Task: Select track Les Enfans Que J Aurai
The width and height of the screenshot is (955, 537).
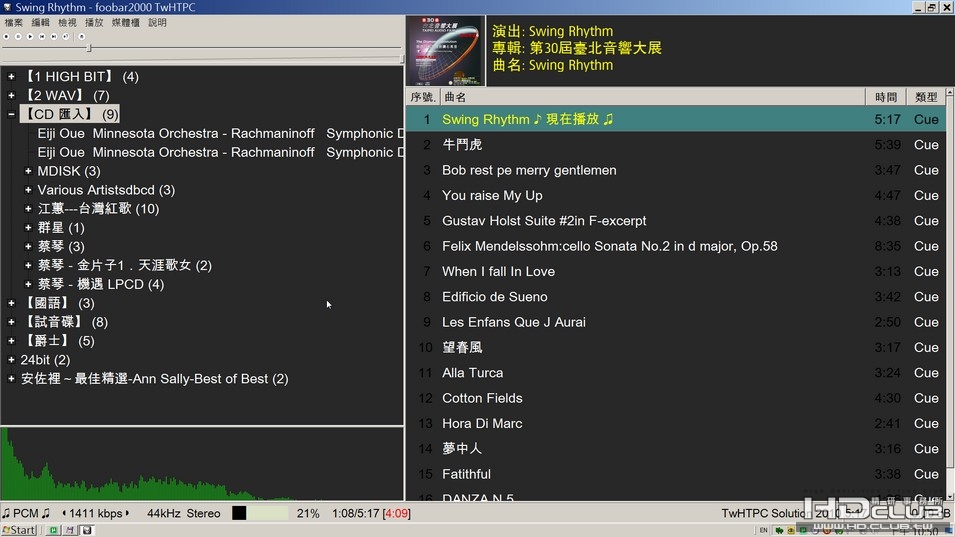Action: click(x=676, y=322)
